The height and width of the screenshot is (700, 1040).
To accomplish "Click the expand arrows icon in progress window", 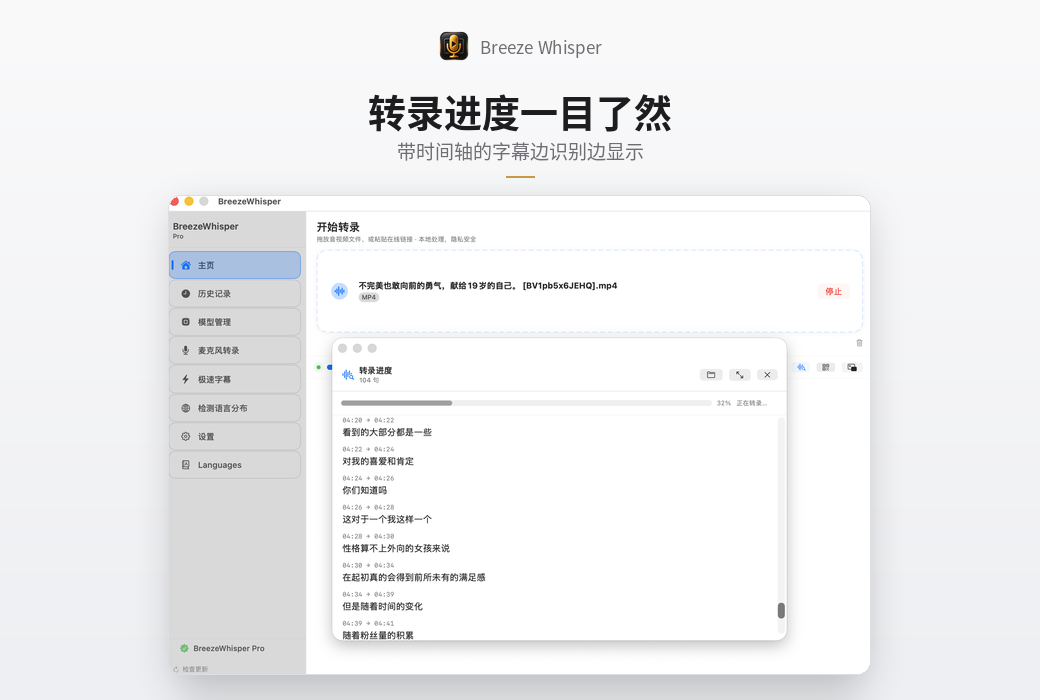I will tap(740, 375).
